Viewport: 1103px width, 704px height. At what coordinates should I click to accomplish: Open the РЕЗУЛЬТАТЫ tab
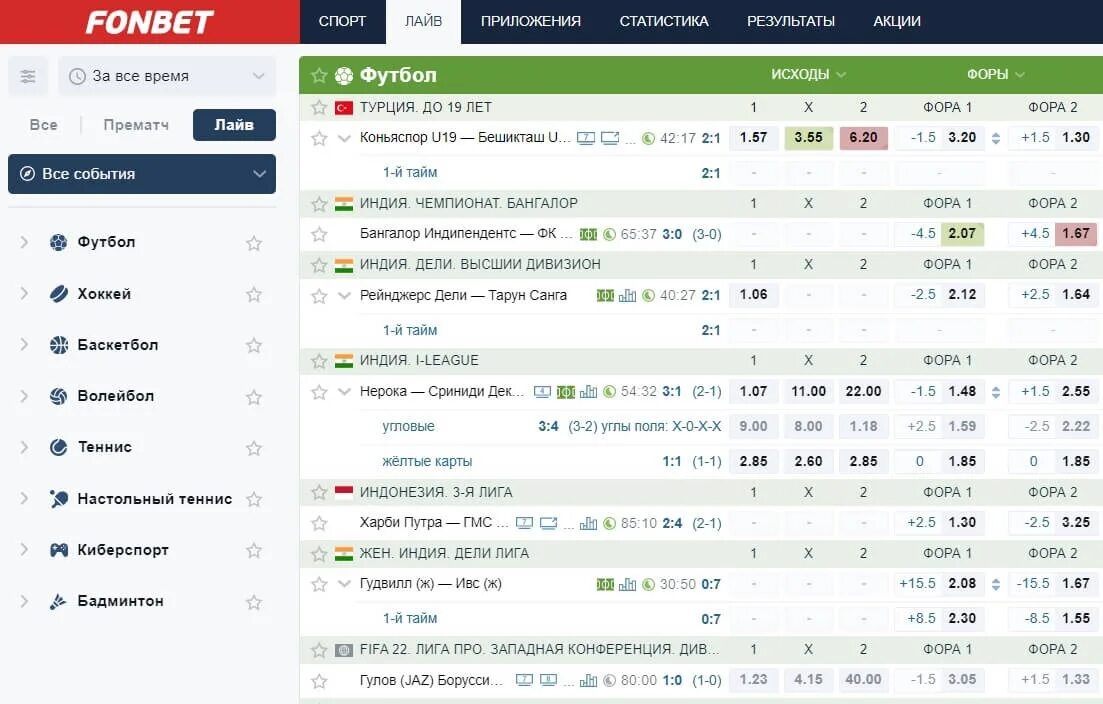pos(791,21)
